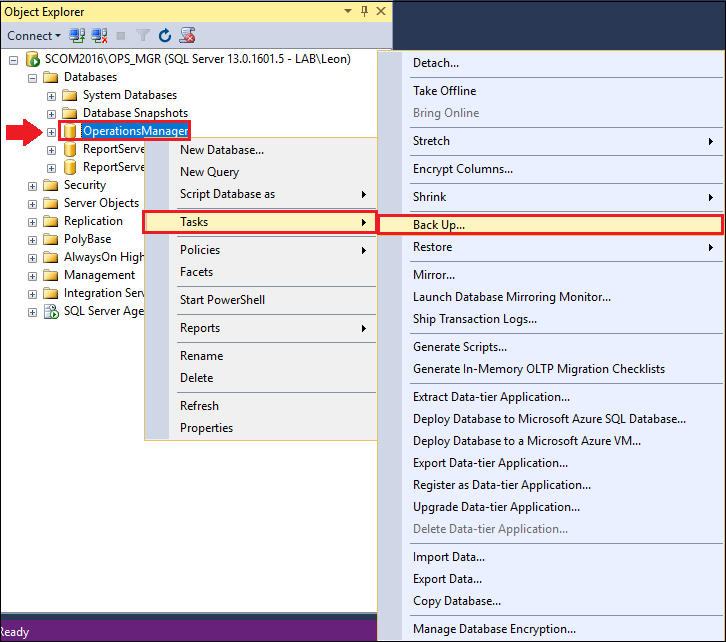The image size is (726, 642).
Task: Click the Database Snapshots folder icon
Action: (x=69, y=113)
